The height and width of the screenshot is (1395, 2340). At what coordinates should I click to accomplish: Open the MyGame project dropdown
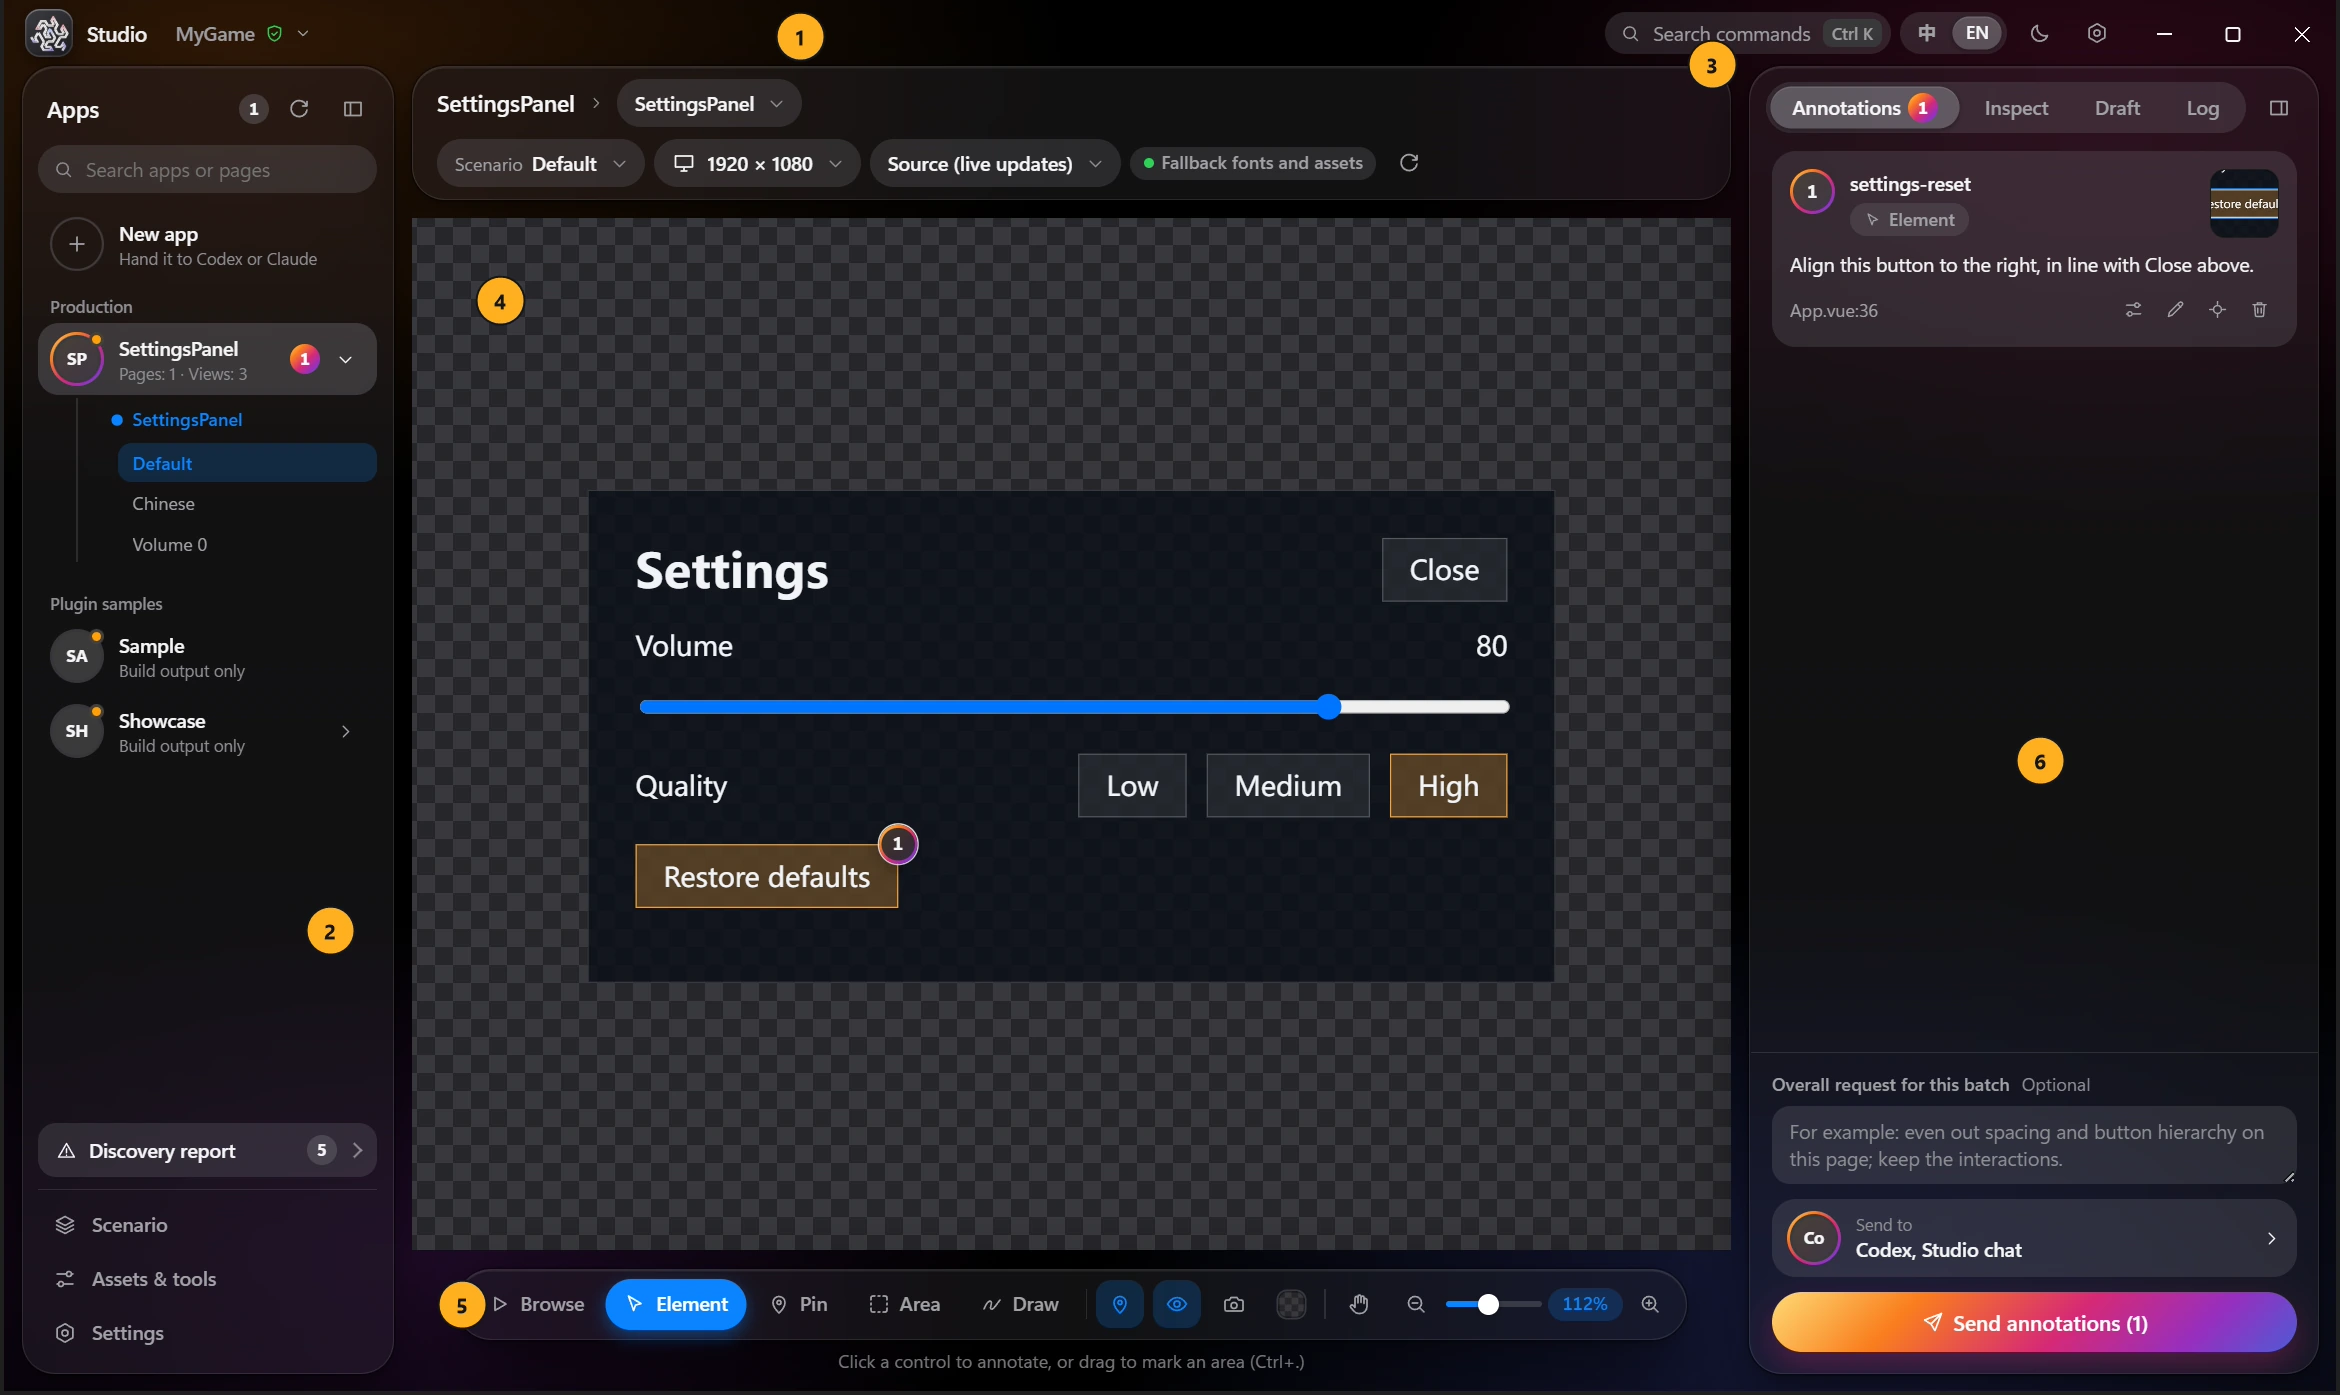pos(241,34)
